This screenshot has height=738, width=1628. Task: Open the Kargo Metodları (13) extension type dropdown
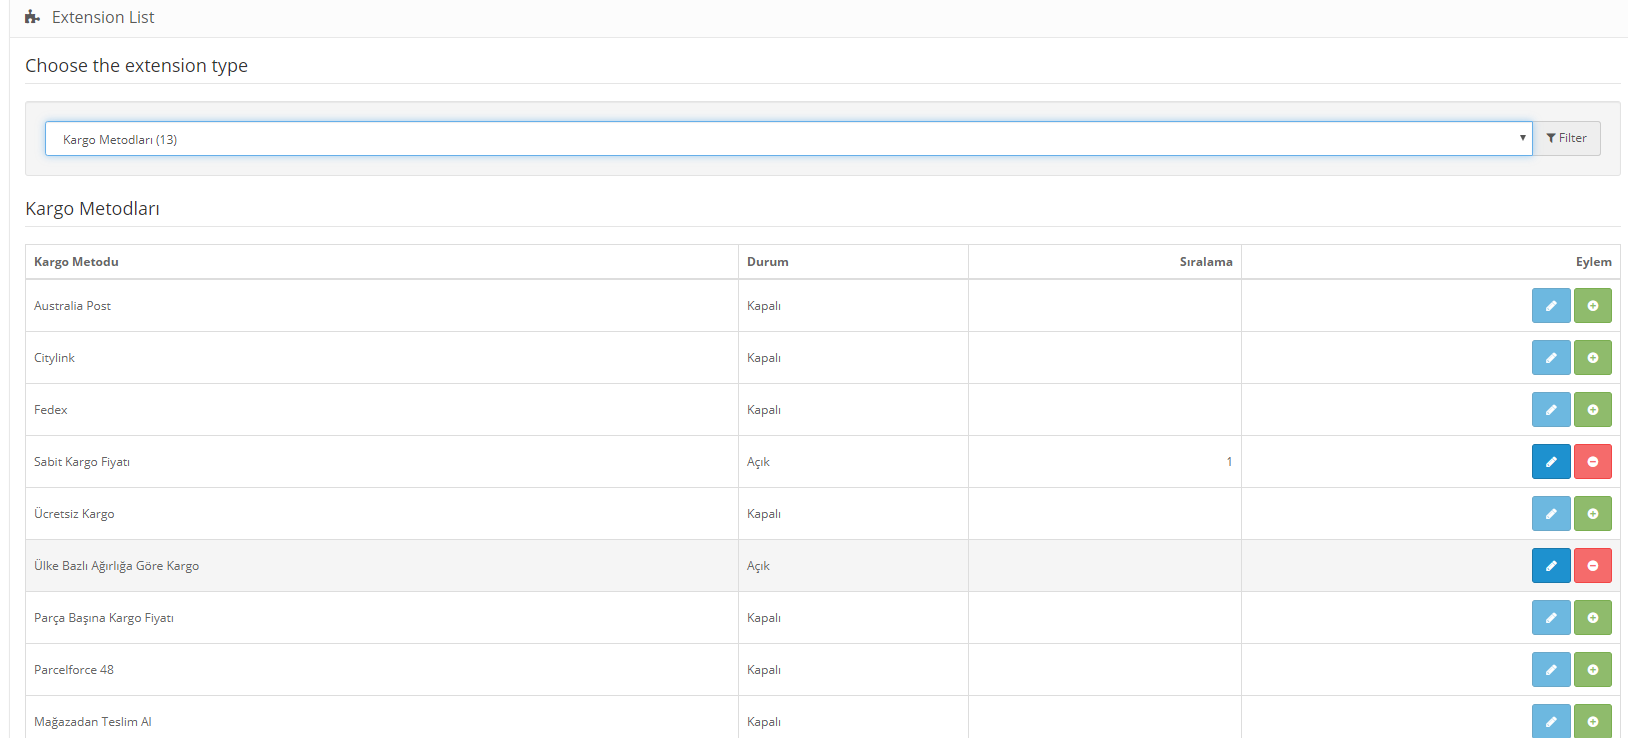pyautogui.click(x=788, y=139)
